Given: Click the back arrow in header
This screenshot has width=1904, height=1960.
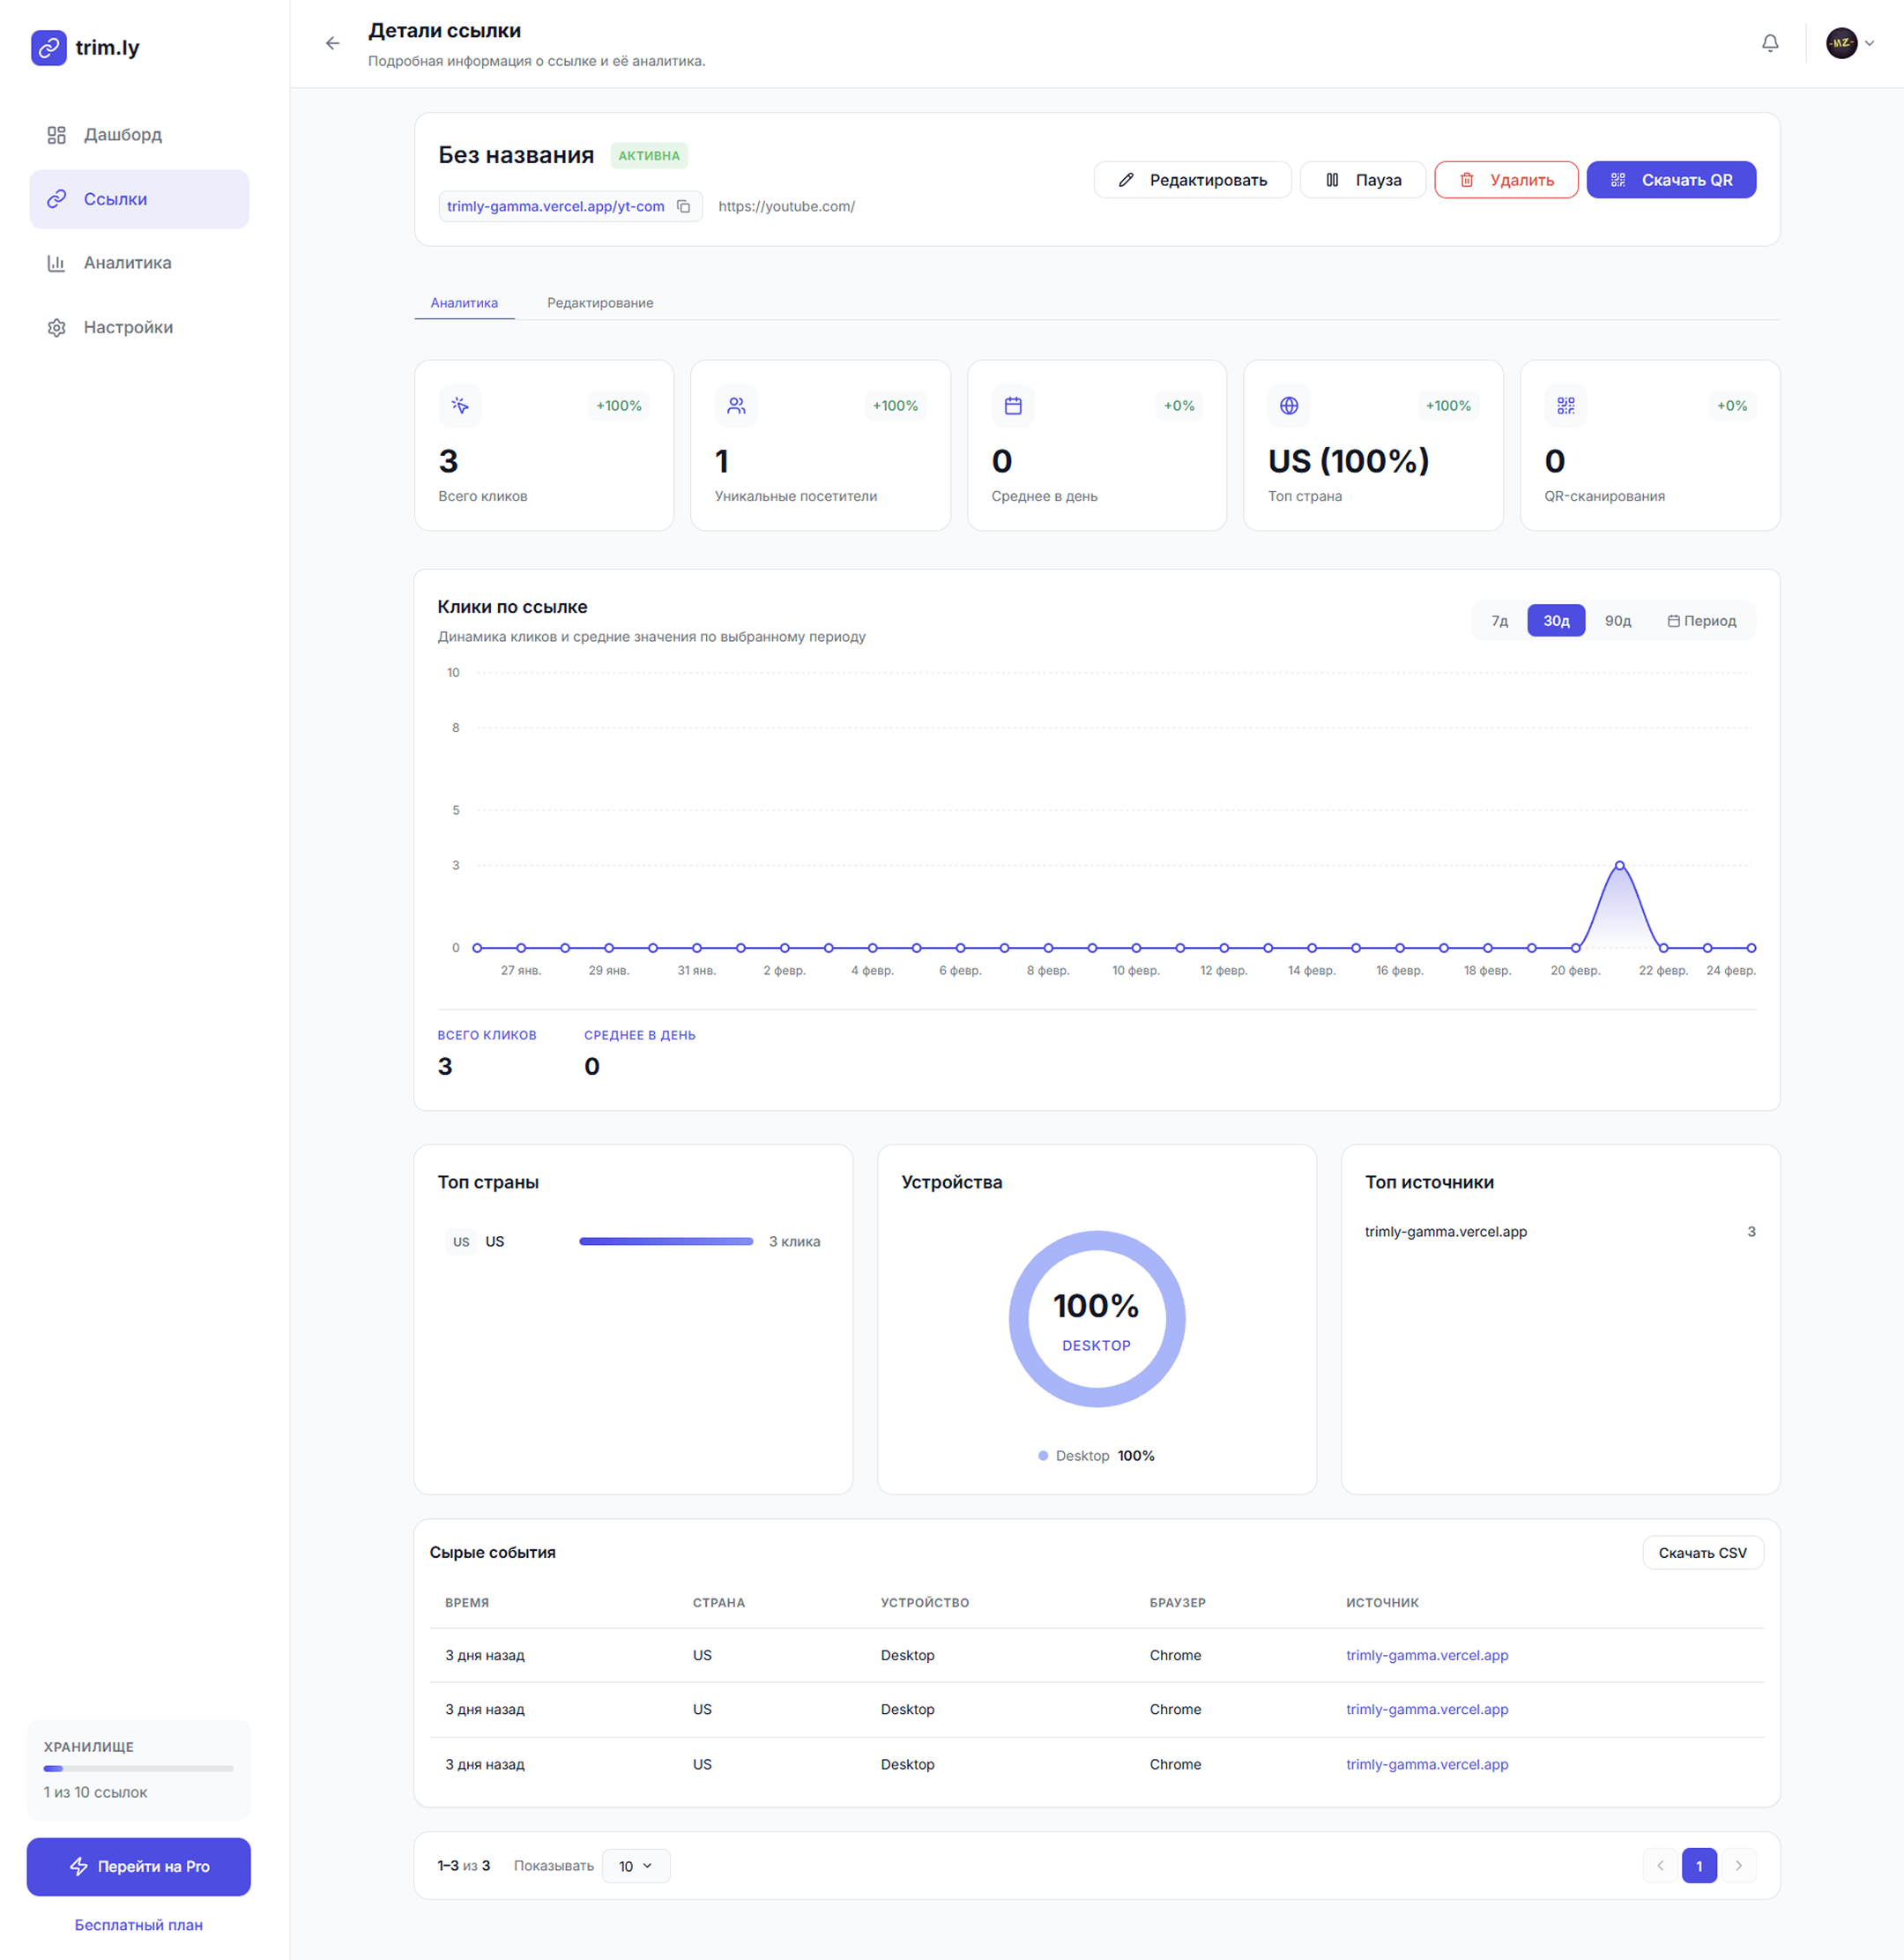Looking at the screenshot, I should [x=332, y=43].
